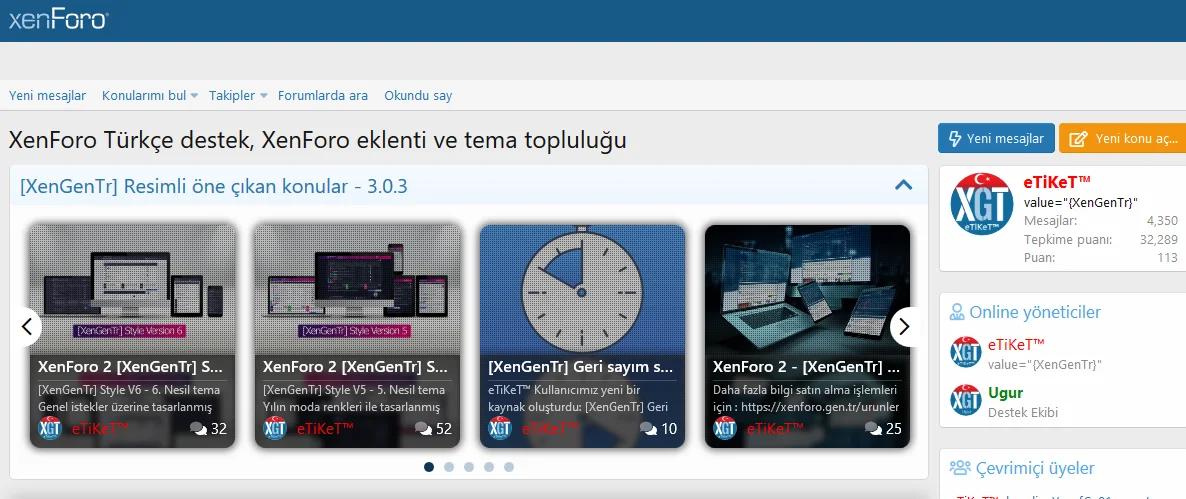Screen dimensions: 1186x499
Task: Click eTiKeT avatar under Online yöneticiler
Action: pyautogui.click(x=966, y=353)
